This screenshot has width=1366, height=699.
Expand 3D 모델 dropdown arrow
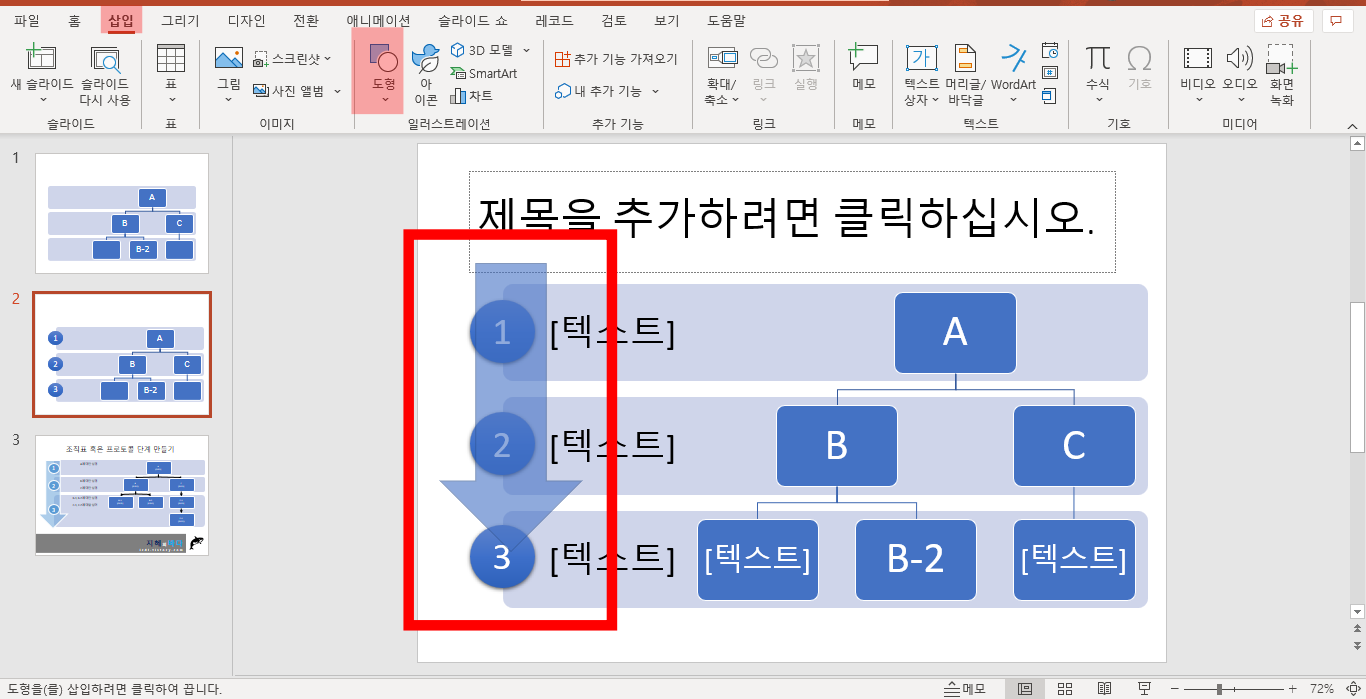coord(527,50)
